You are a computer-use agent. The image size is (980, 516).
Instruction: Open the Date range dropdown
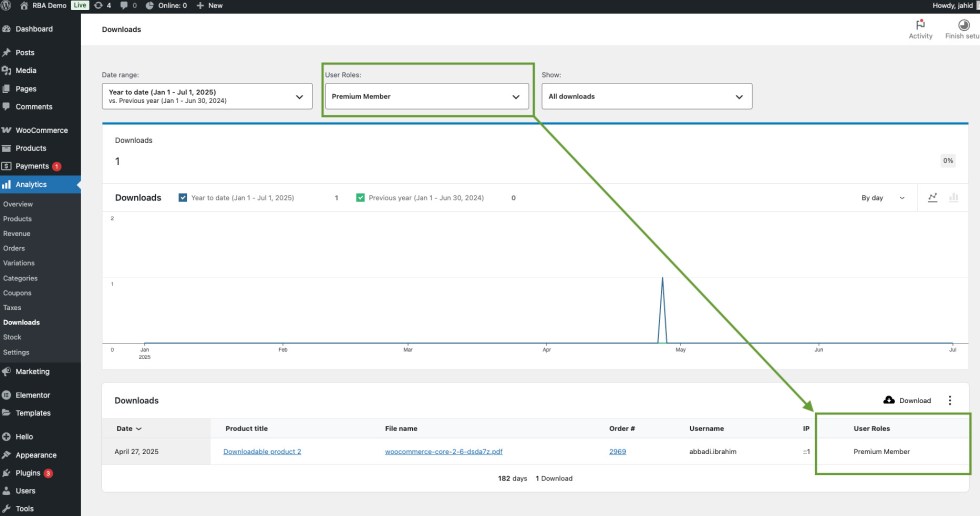[206, 97]
